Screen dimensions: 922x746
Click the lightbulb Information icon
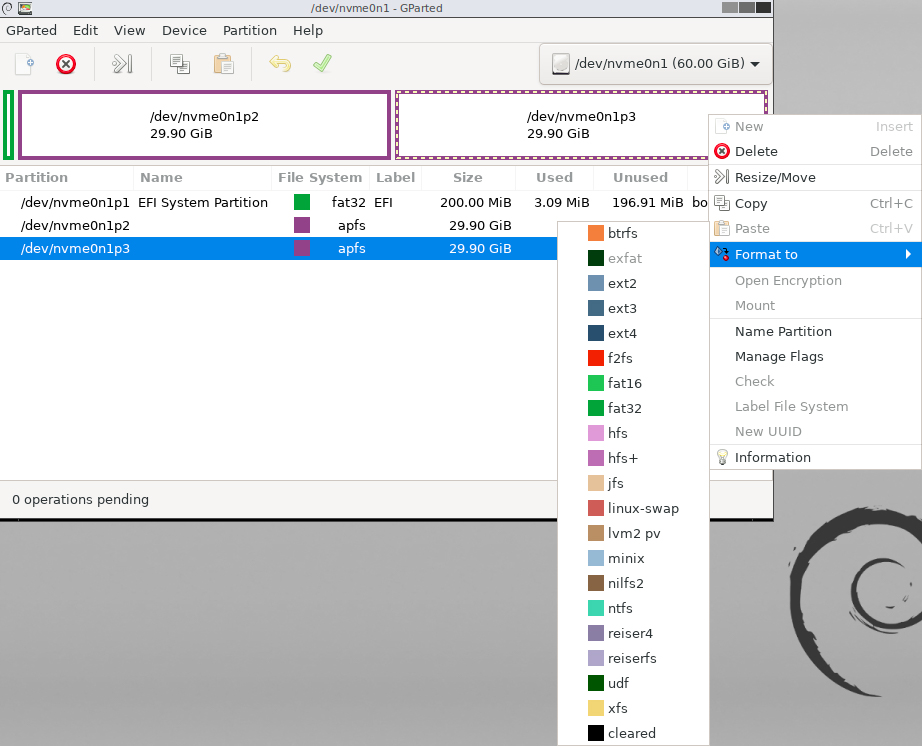click(x=722, y=457)
